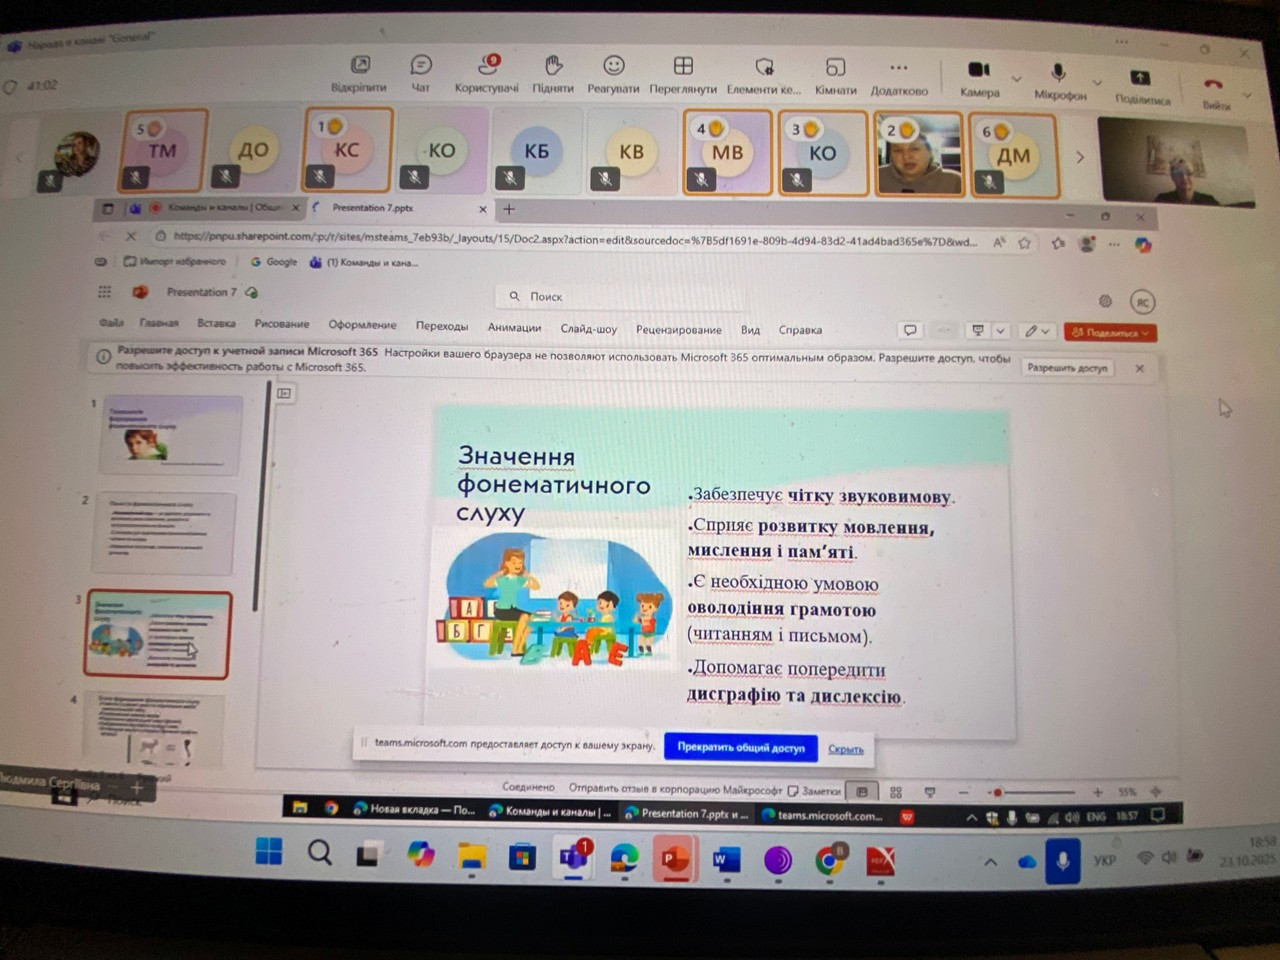Open the Справка ribbon tab

(x=800, y=330)
